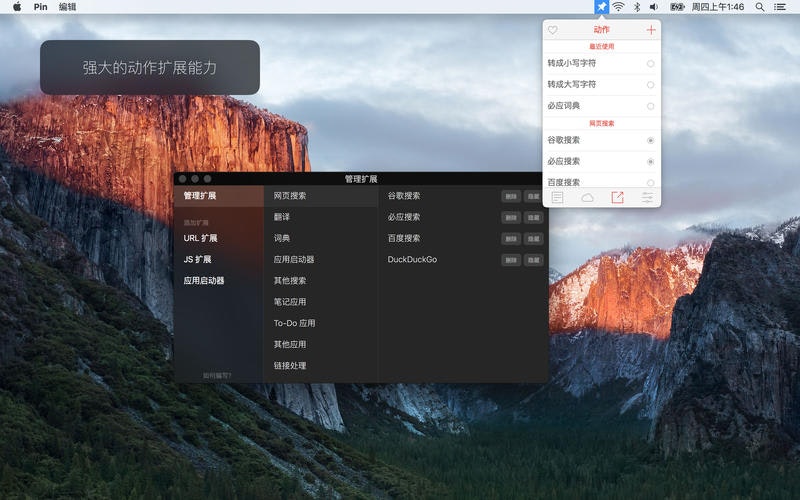Select 管理扩展 in sidebar

[x=218, y=196]
